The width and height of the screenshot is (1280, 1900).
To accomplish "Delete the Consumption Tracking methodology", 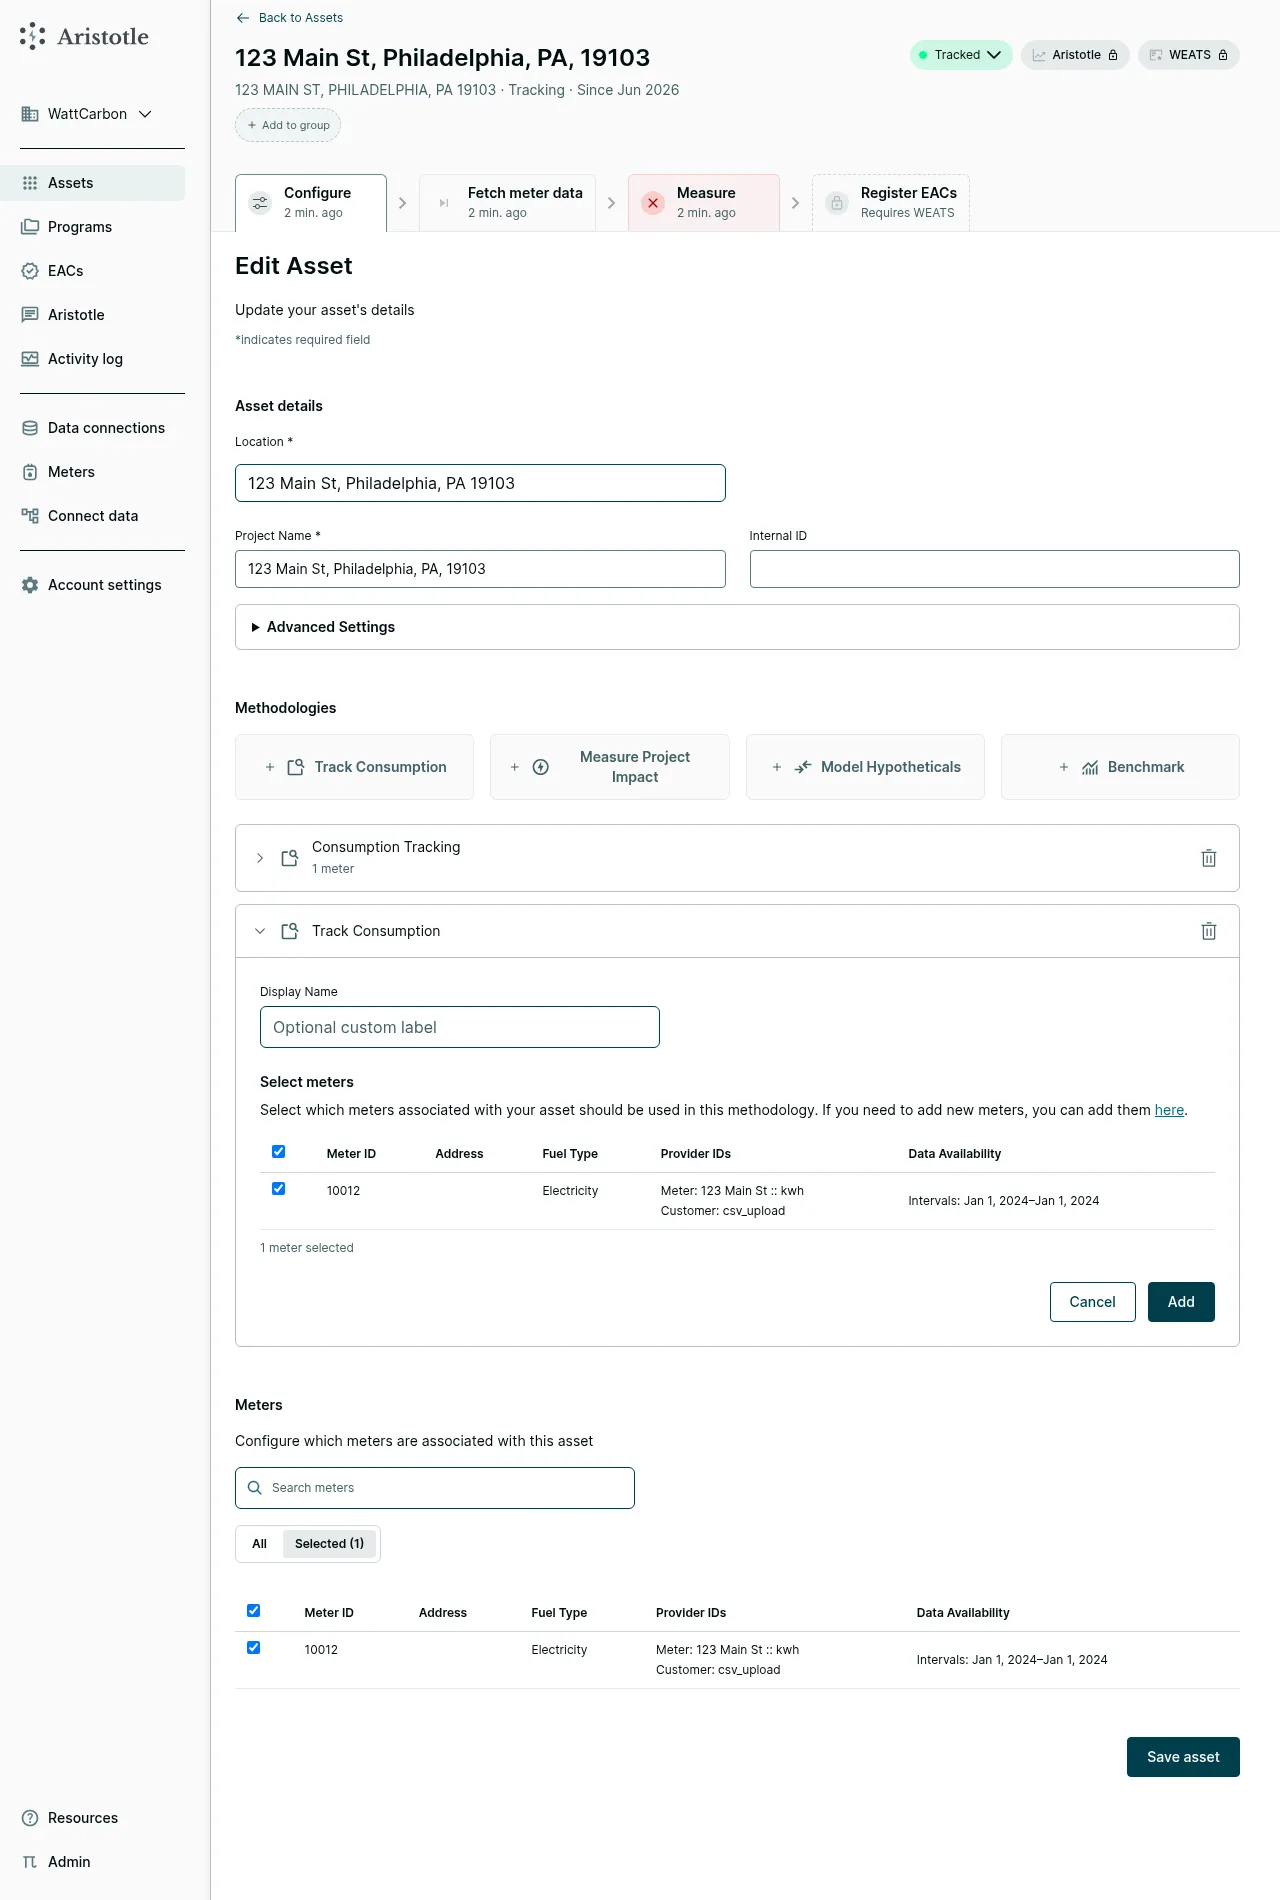I will tap(1209, 858).
